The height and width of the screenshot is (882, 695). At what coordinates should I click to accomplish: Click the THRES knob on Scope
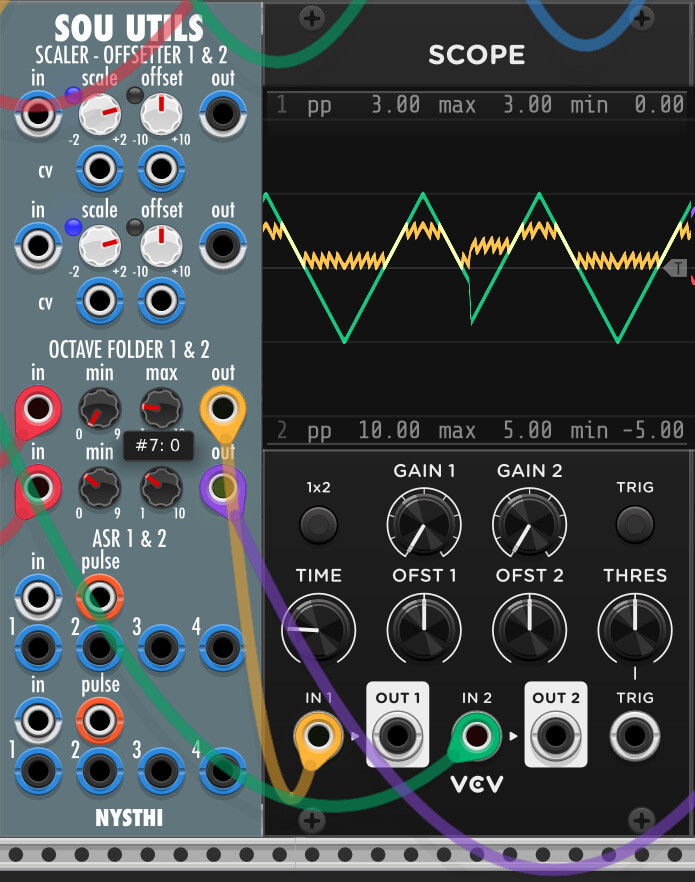click(x=634, y=628)
